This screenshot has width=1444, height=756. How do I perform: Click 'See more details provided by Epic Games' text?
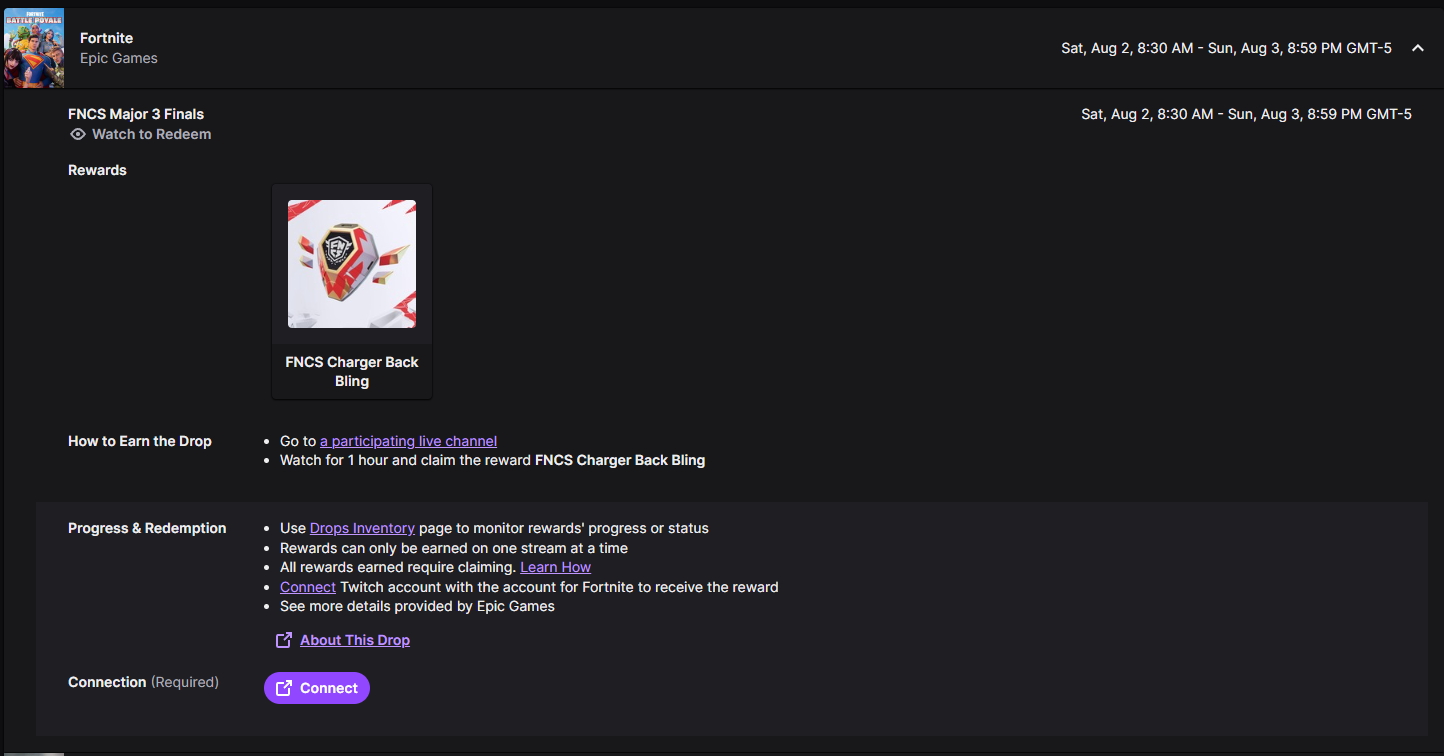pos(417,606)
